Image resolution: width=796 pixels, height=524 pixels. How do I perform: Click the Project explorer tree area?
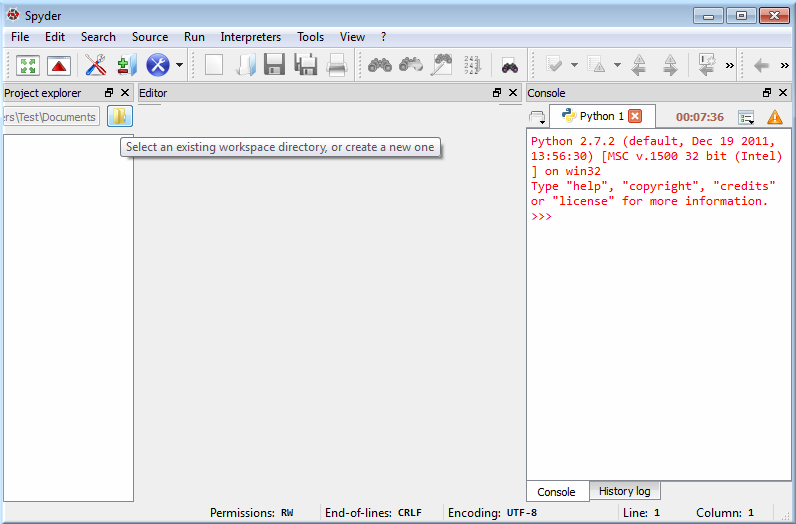tap(69, 318)
